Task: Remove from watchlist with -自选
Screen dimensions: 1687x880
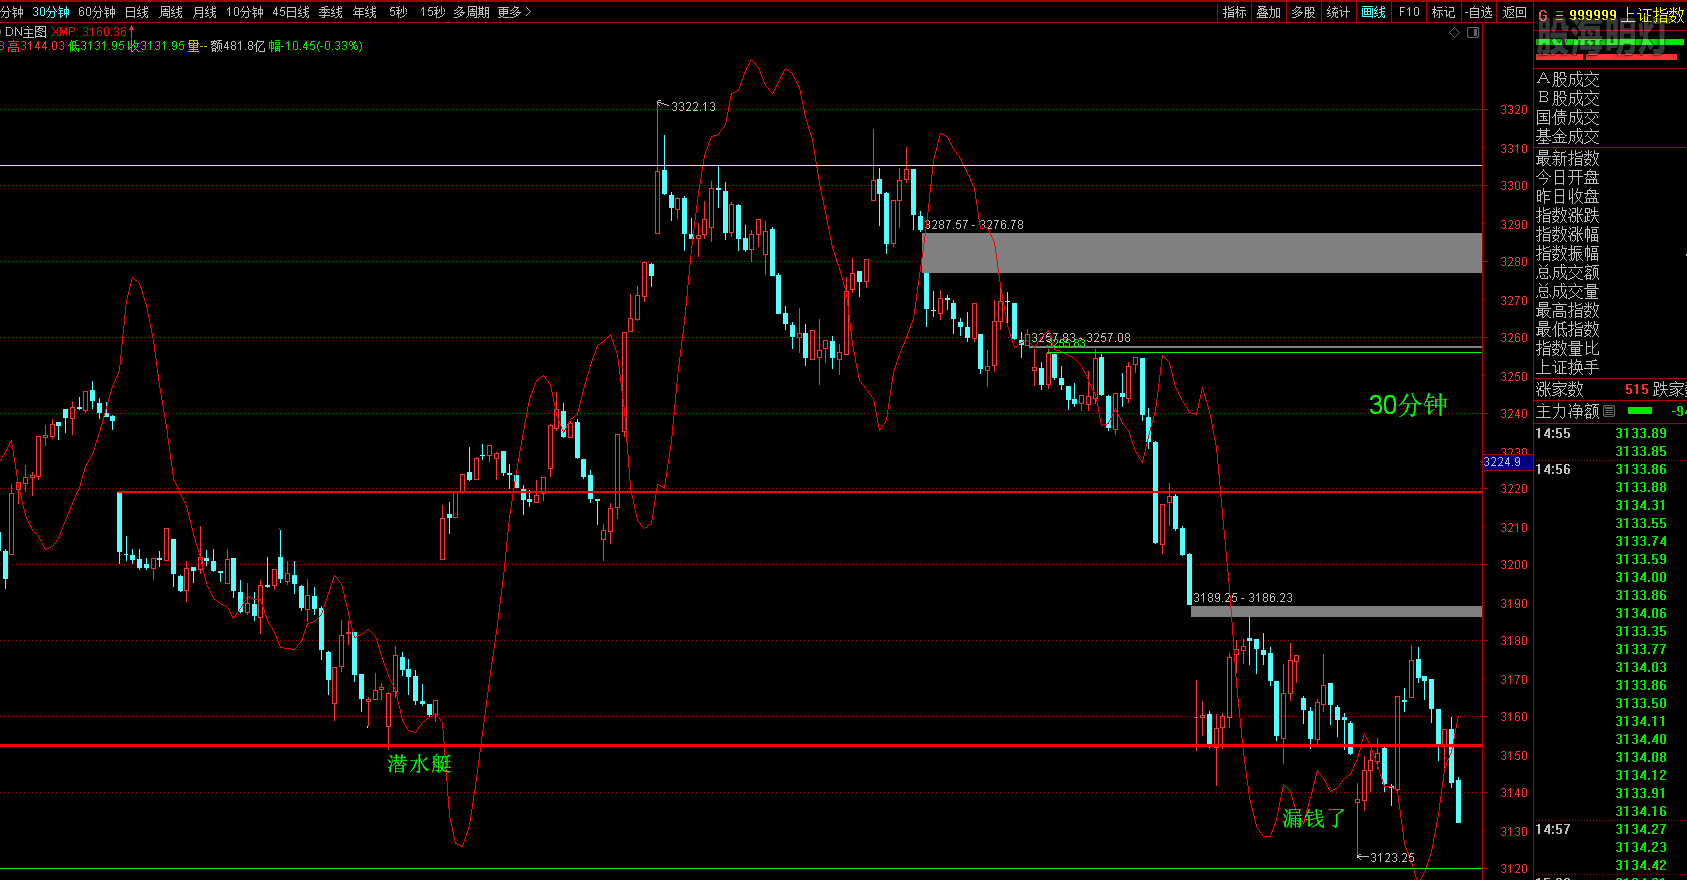Action: 1479,12
